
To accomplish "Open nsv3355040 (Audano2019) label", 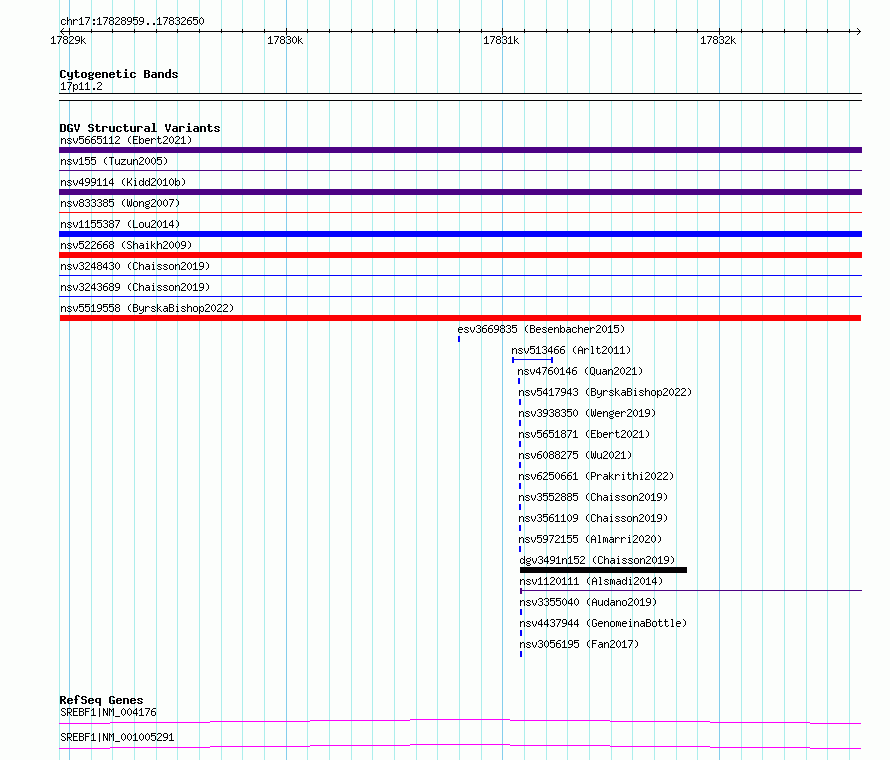I will click(588, 602).
